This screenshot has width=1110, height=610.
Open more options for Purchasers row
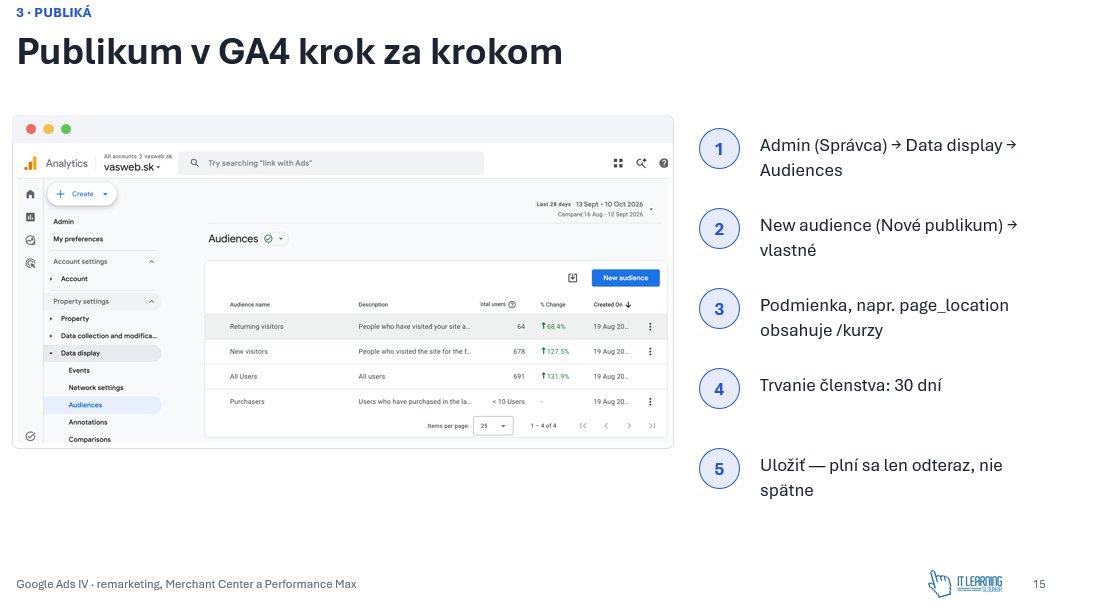click(x=650, y=402)
